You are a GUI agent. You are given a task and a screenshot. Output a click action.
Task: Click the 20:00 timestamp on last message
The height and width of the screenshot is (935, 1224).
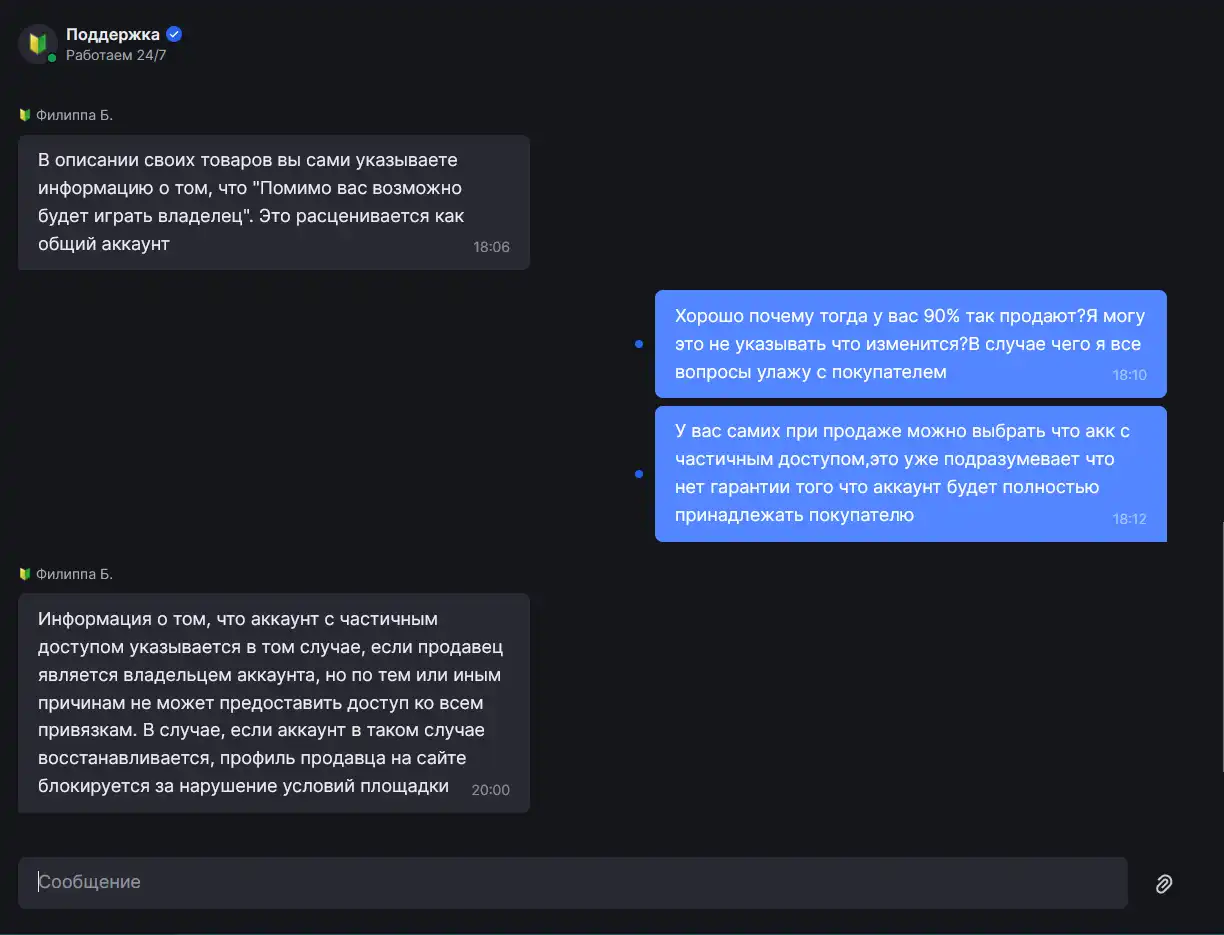tap(491, 790)
